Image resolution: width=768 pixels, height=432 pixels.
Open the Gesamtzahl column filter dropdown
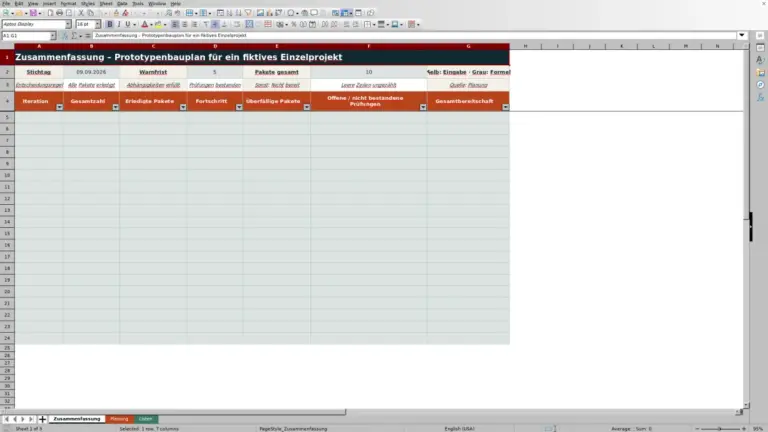coord(116,107)
